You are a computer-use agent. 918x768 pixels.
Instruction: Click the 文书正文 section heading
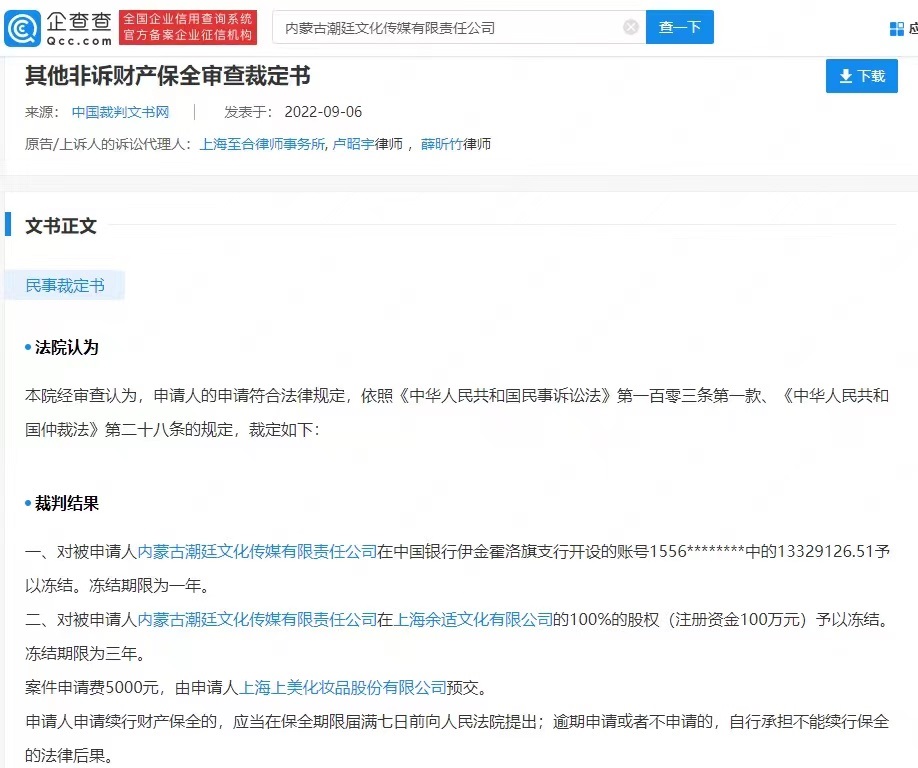click(x=61, y=226)
